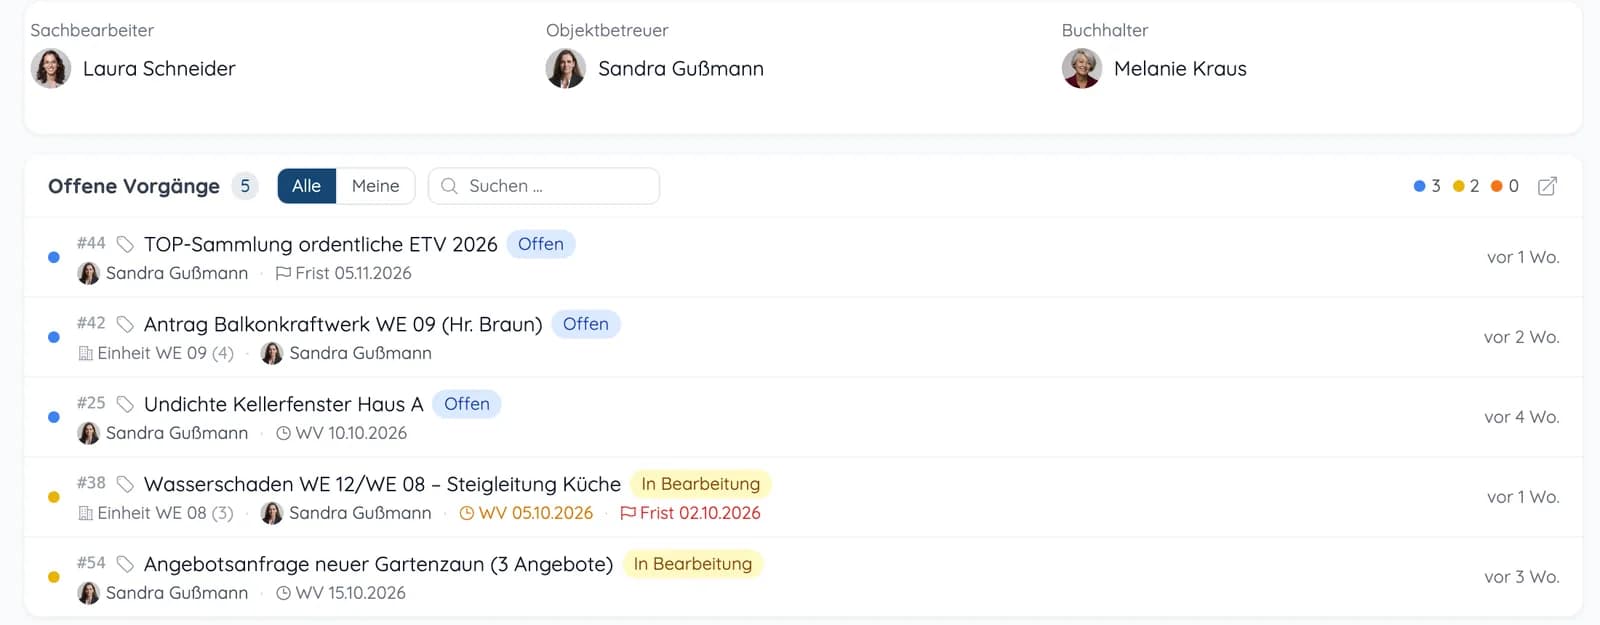Click the flag icon before Frist 05.11.2026

(x=283, y=274)
